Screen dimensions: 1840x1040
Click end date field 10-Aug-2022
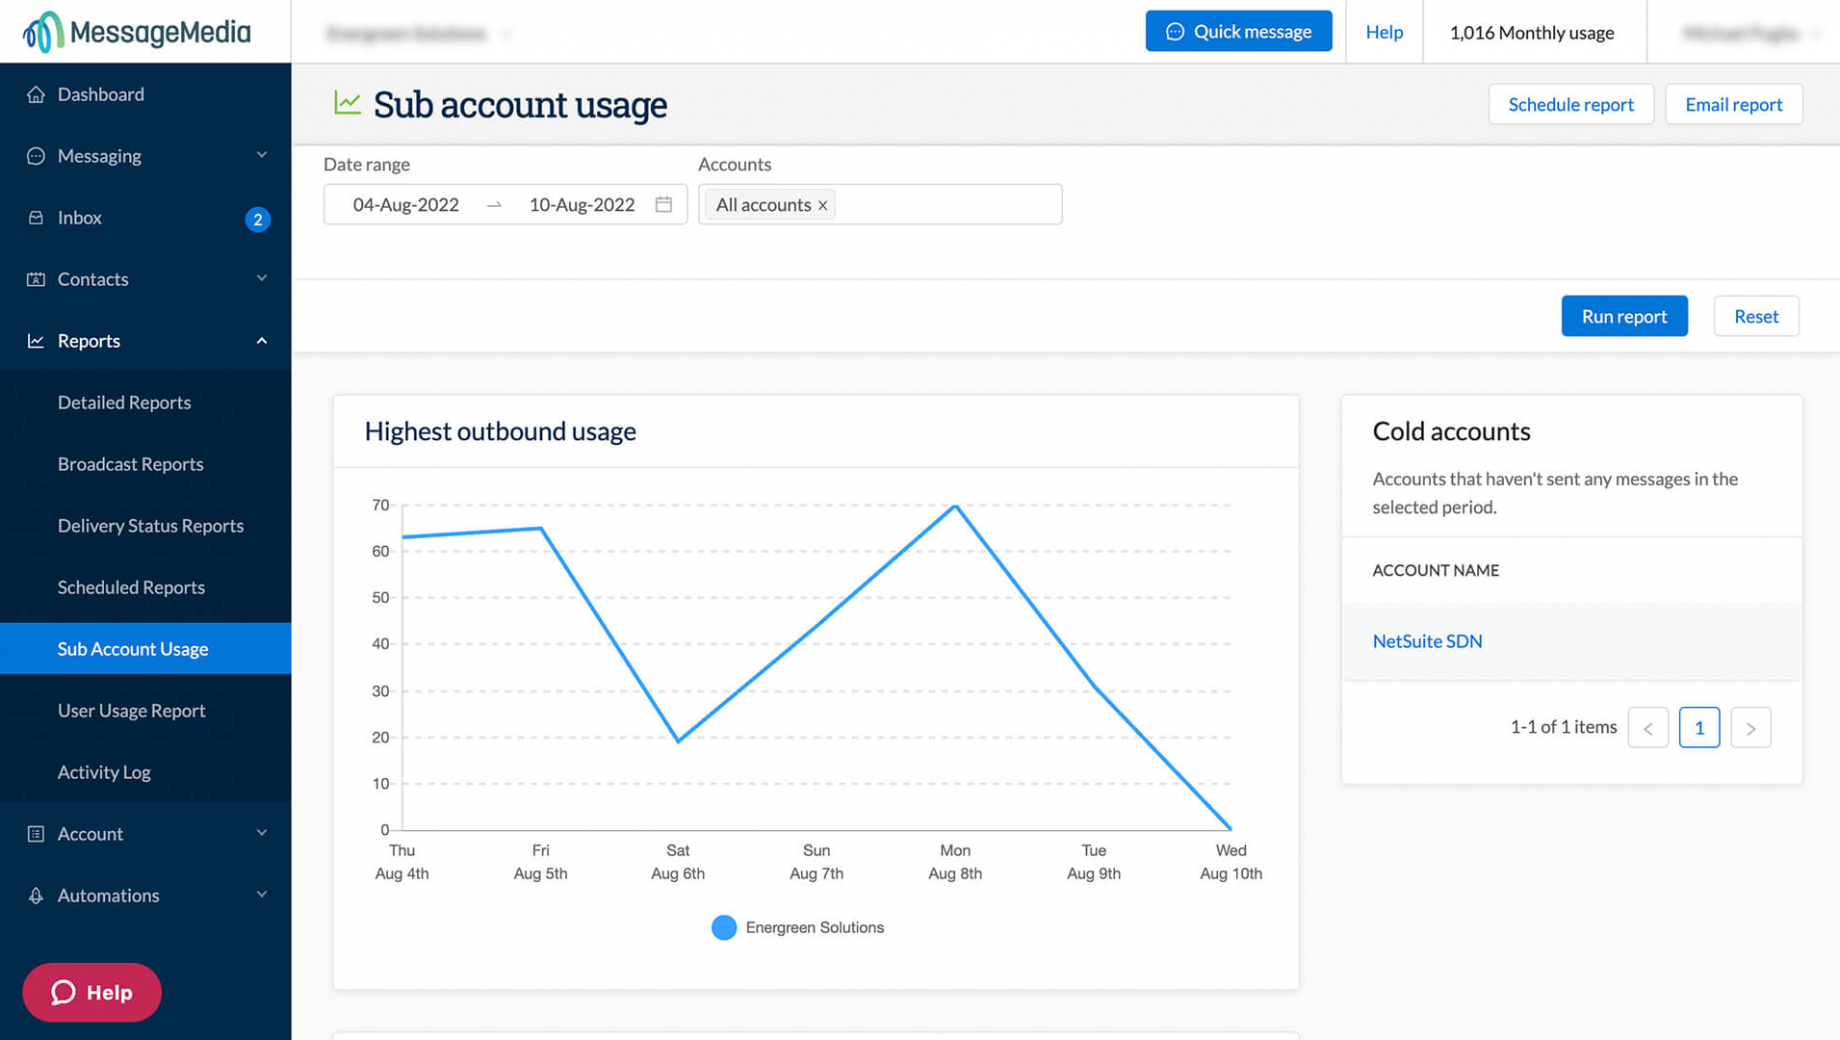point(582,204)
